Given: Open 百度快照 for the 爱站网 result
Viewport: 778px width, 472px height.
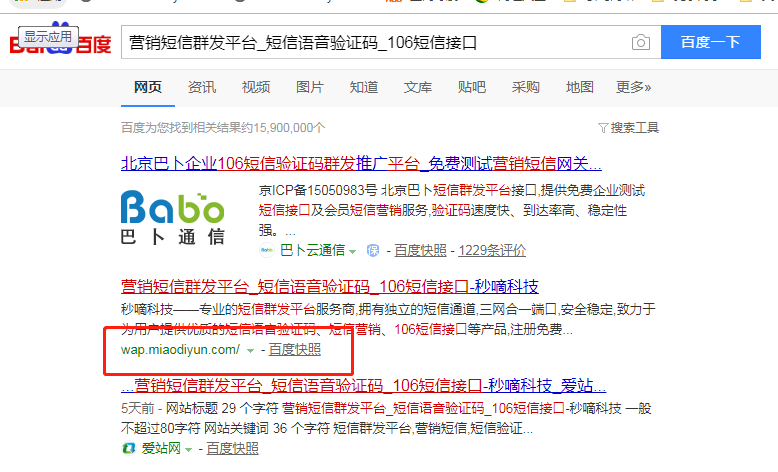Looking at the screenshot, I should click(x=233, y=449).
